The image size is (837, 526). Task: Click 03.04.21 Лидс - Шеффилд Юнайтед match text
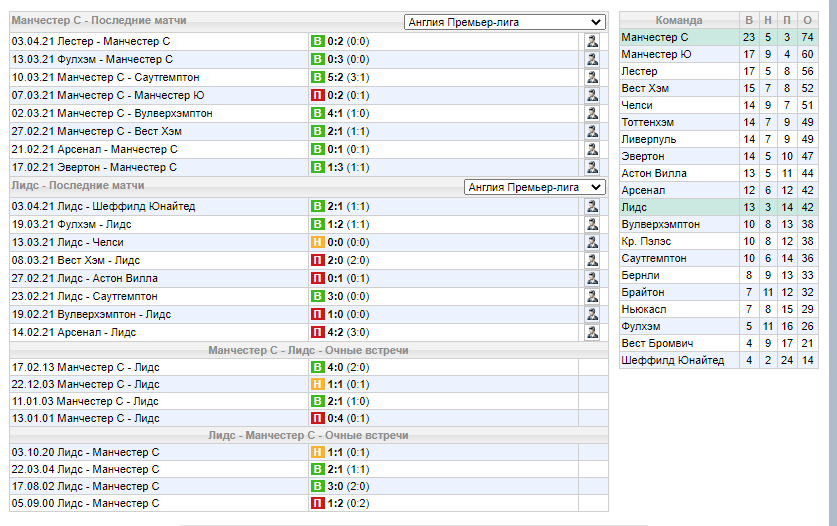coord(104,206)
